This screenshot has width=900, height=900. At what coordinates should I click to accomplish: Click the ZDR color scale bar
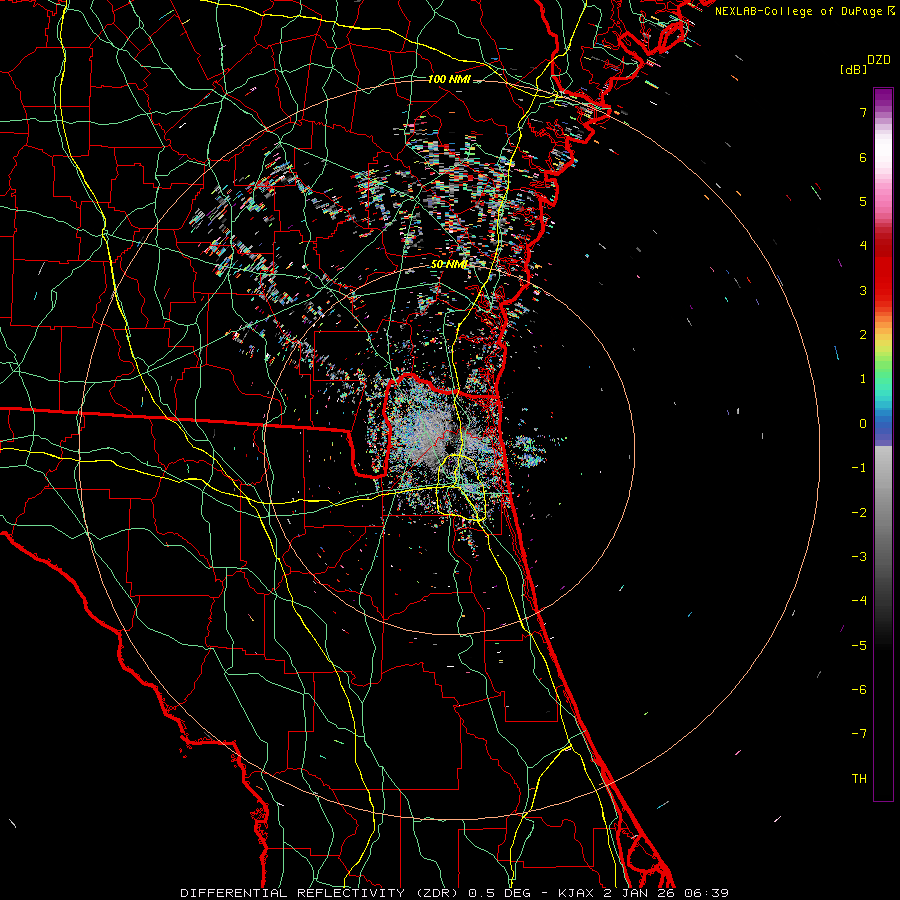[x=883, y=444]
